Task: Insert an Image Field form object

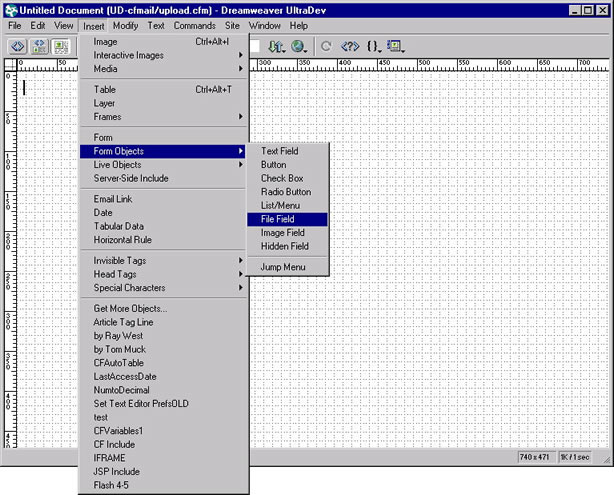Action: [x=287, y=233]
